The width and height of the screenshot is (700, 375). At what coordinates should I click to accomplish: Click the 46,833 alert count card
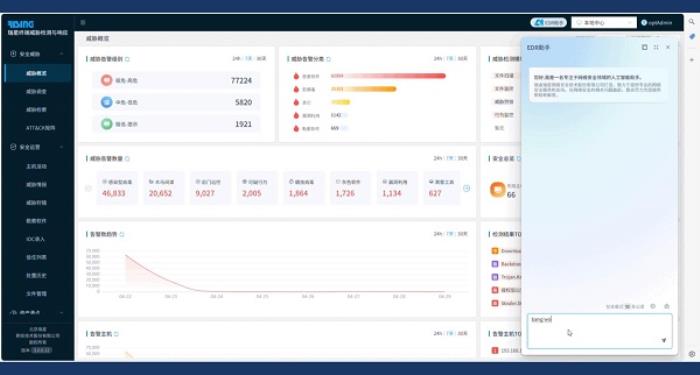(x=117, y=188)
